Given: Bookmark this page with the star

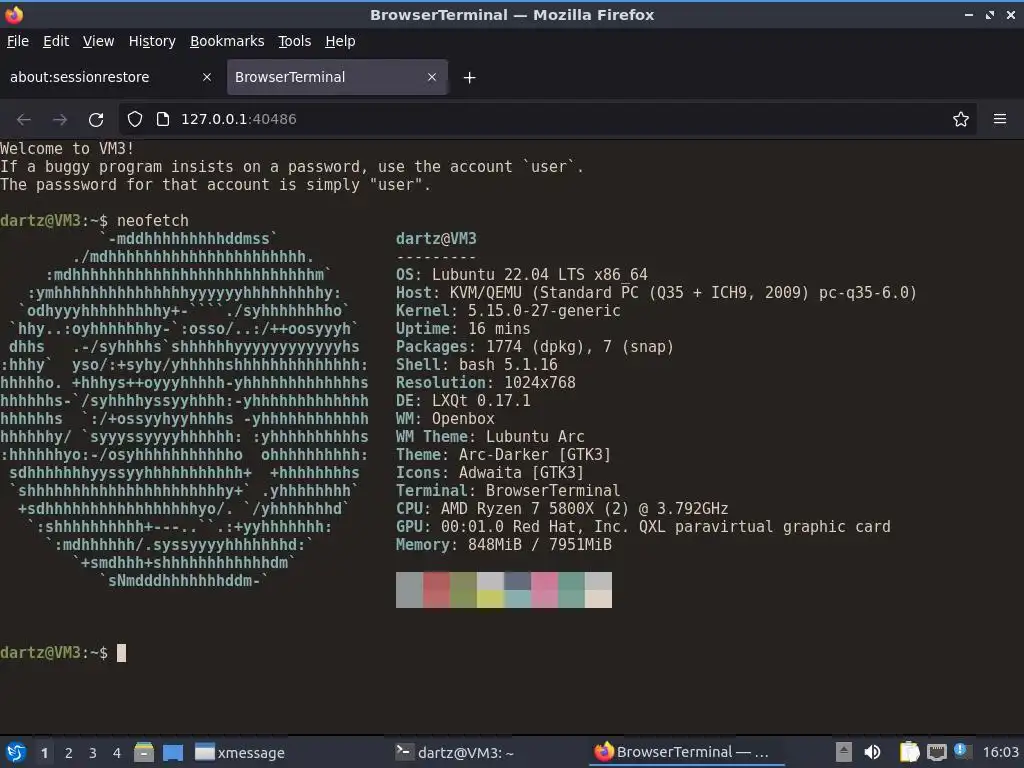Looking at the screenshot, I should click(x=961, y=119).
